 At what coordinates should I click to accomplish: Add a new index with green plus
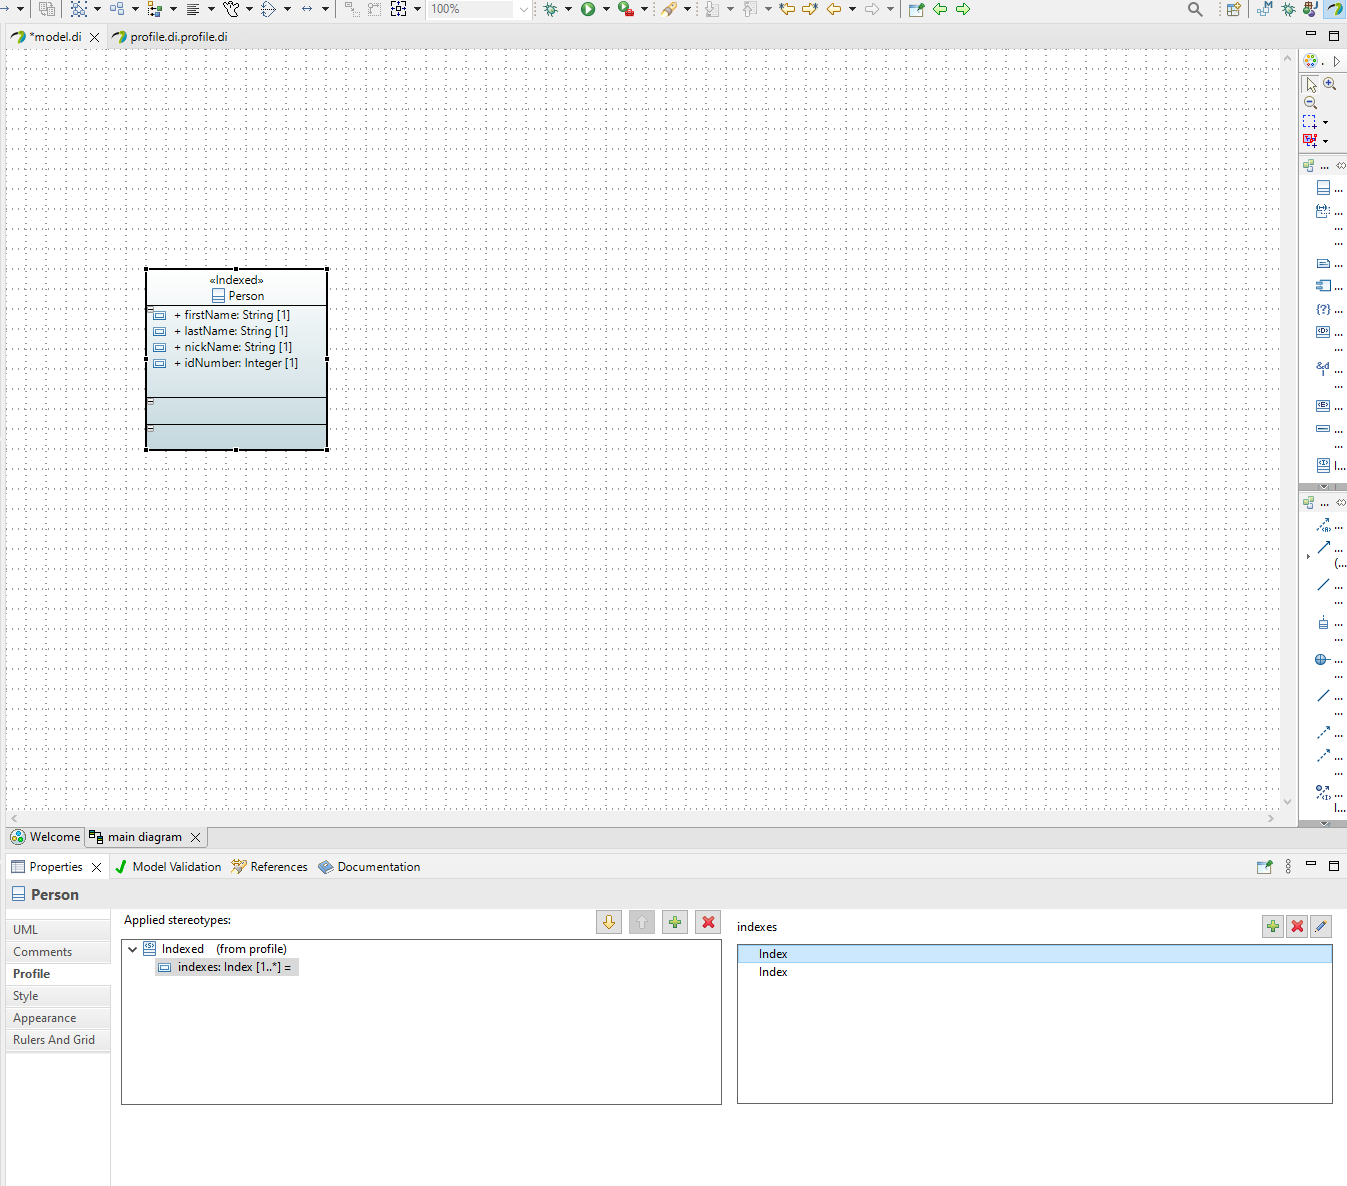1272,926
